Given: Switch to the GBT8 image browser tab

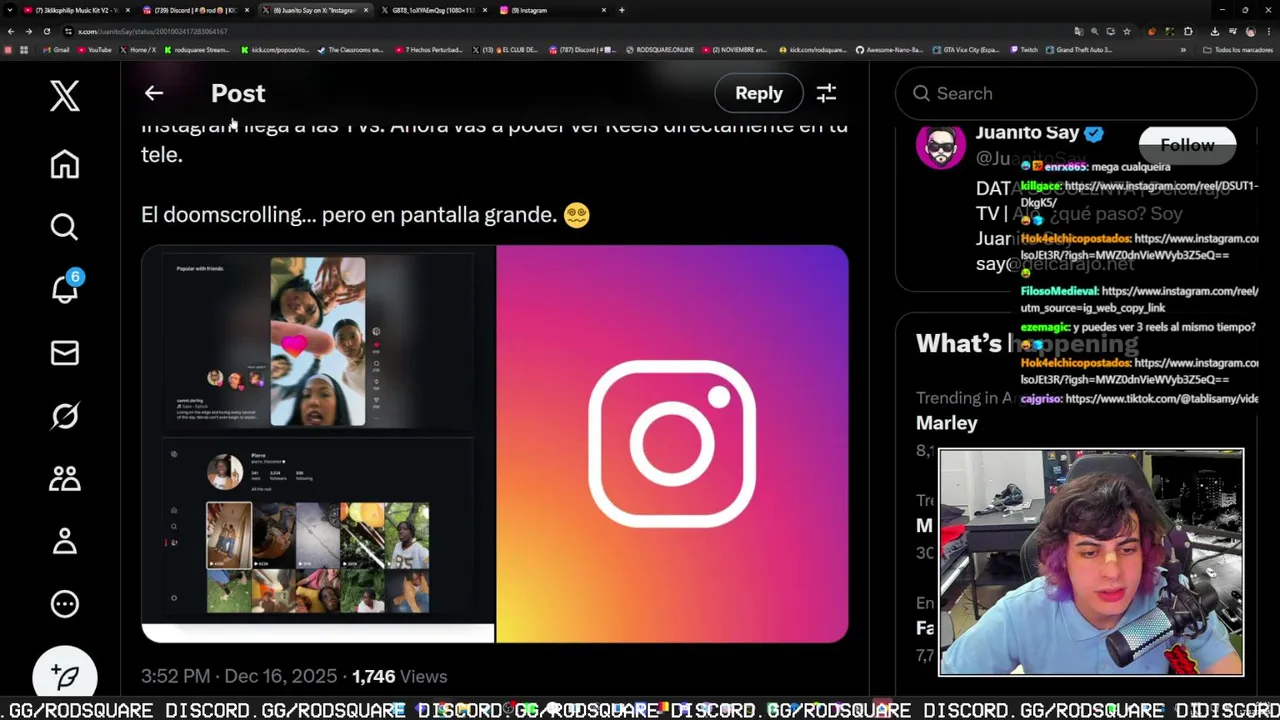Looking at the screenshot, I should [x=433, y=10].
